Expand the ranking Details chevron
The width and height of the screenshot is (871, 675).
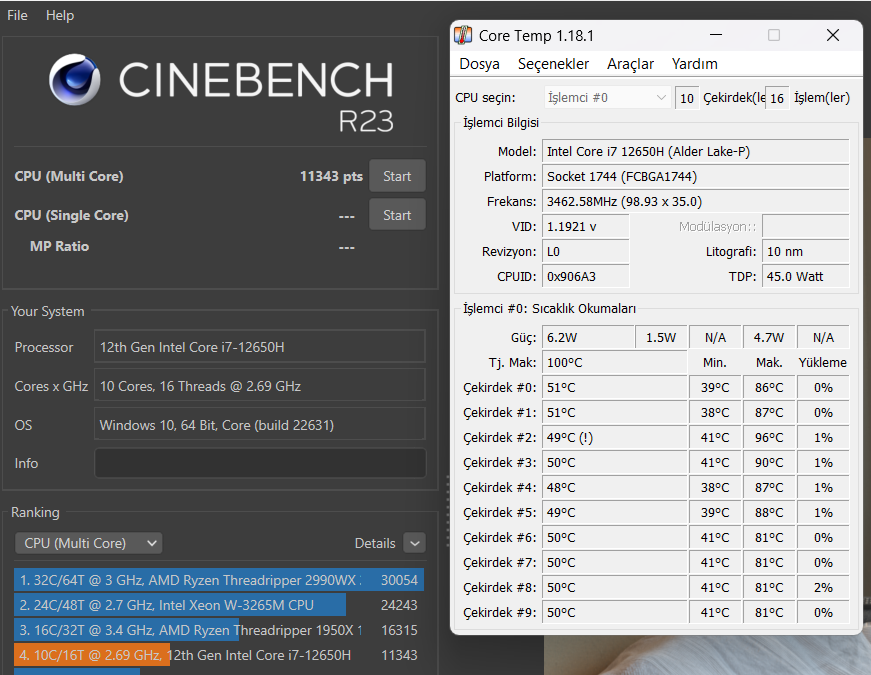tap(414, 543)
